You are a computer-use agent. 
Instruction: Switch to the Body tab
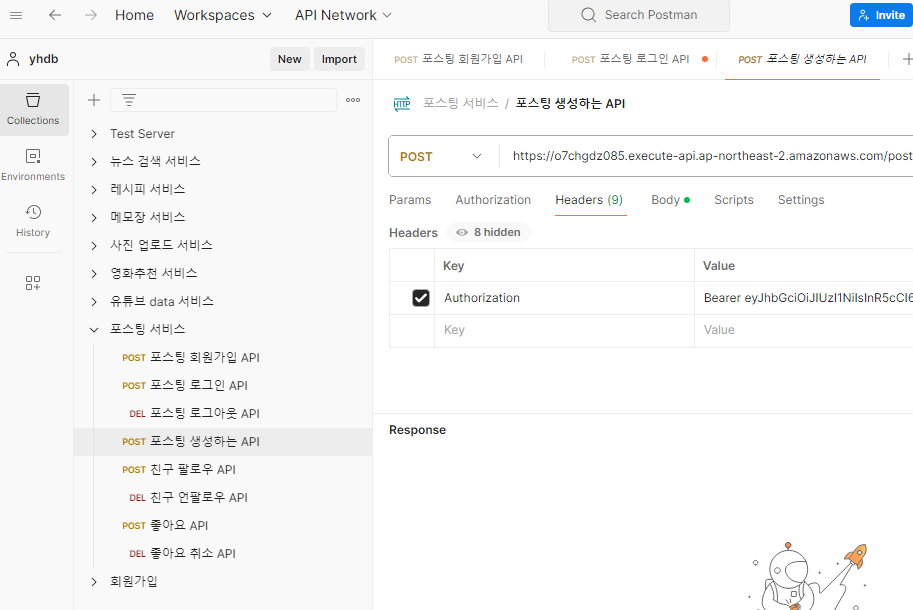tap(670, 200)
